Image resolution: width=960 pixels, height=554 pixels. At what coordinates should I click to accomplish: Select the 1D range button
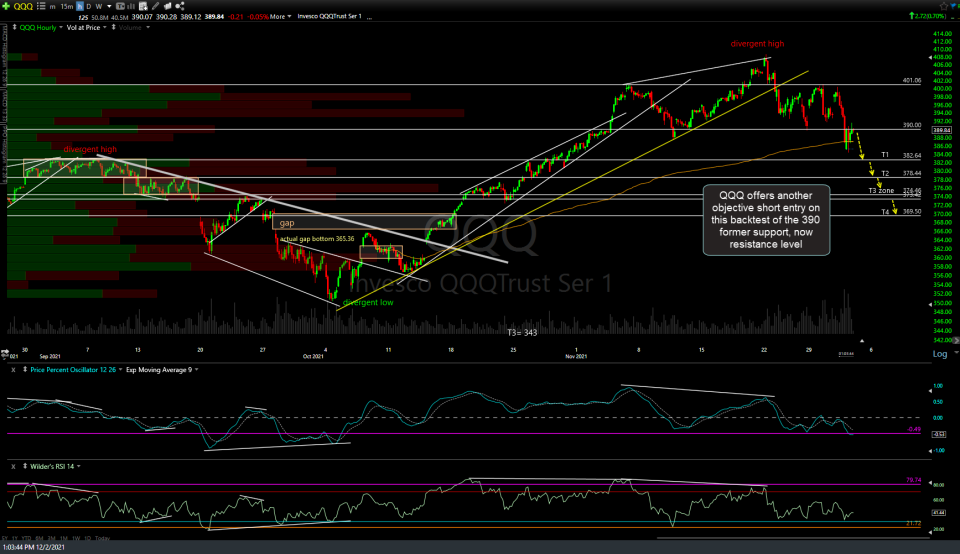point(88,538)
